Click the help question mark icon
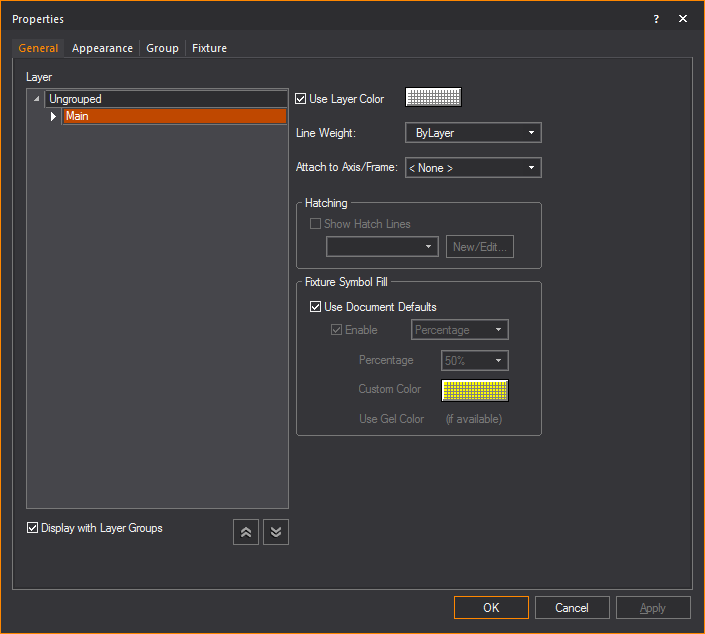Viewport: 705px width, 634px height. point(656,19)
